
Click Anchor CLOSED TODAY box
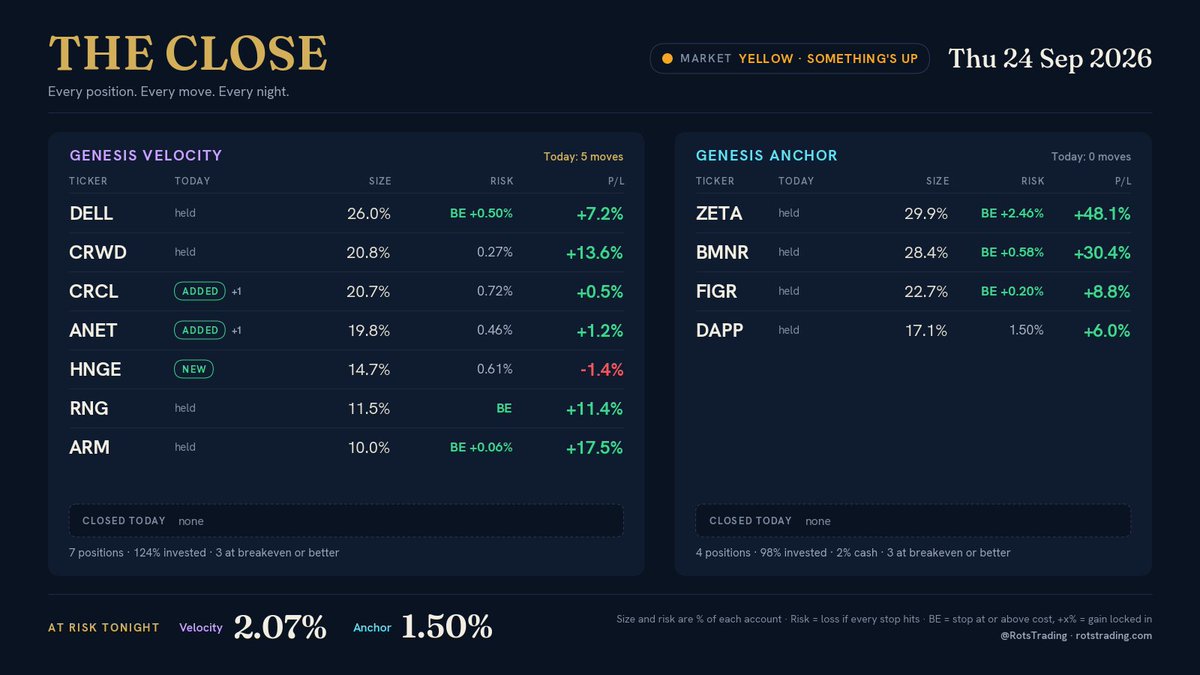click(914, 521)
